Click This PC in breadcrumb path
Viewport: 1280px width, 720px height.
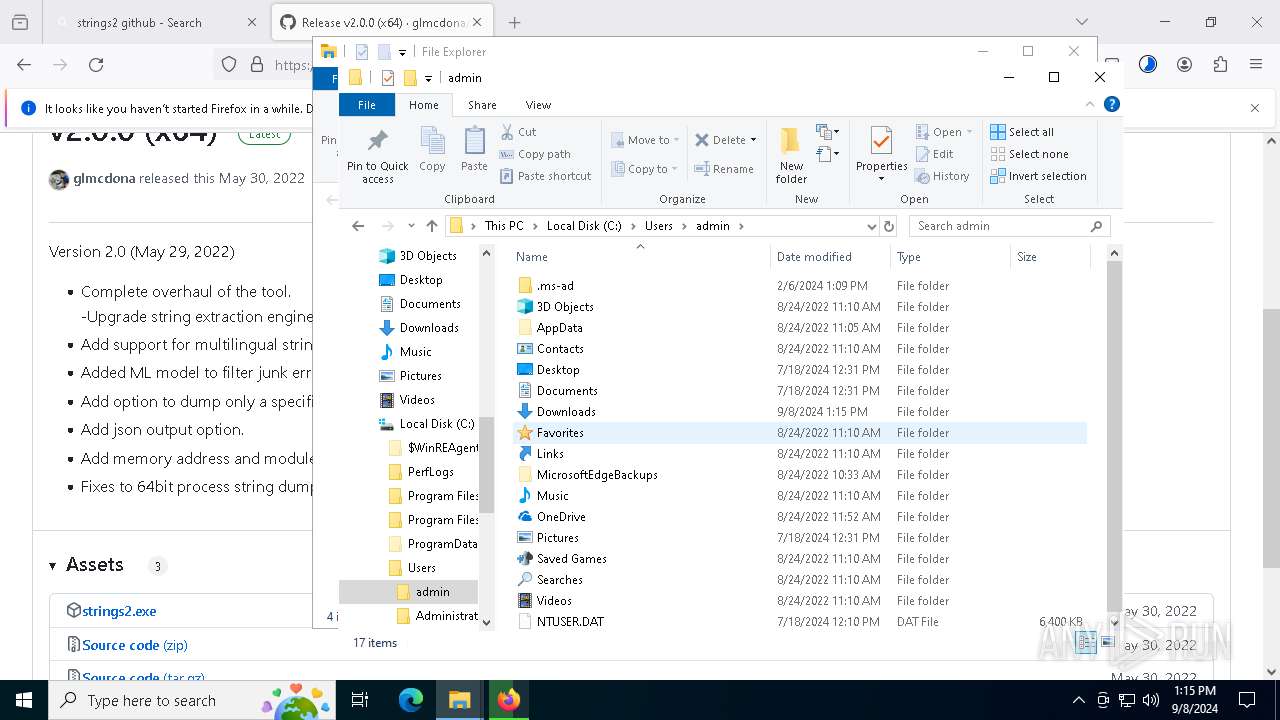(x=504, y=226)
